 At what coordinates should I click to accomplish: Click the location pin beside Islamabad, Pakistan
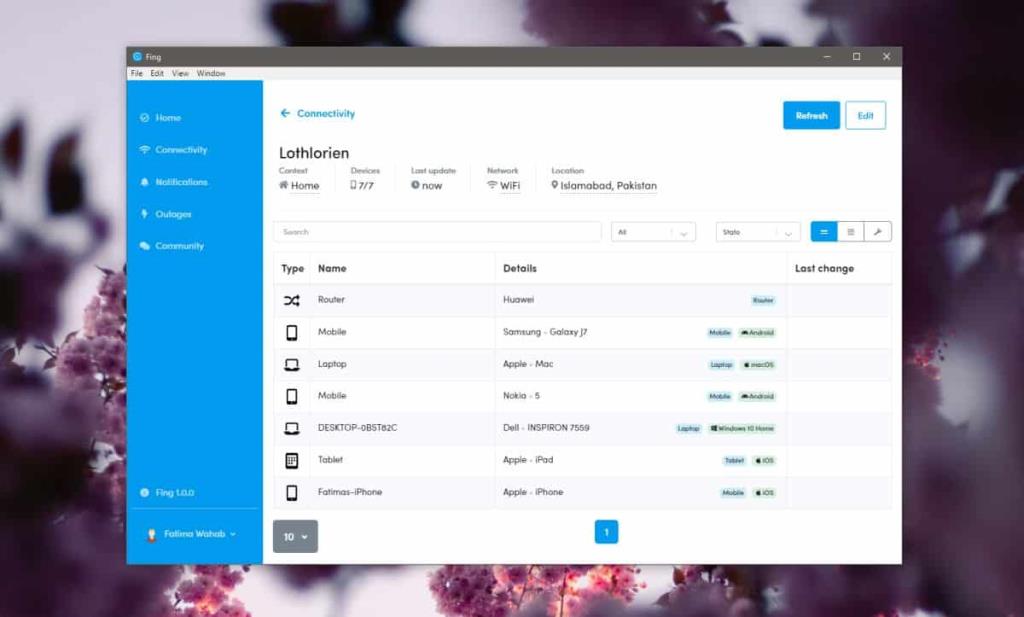point(556,185)
